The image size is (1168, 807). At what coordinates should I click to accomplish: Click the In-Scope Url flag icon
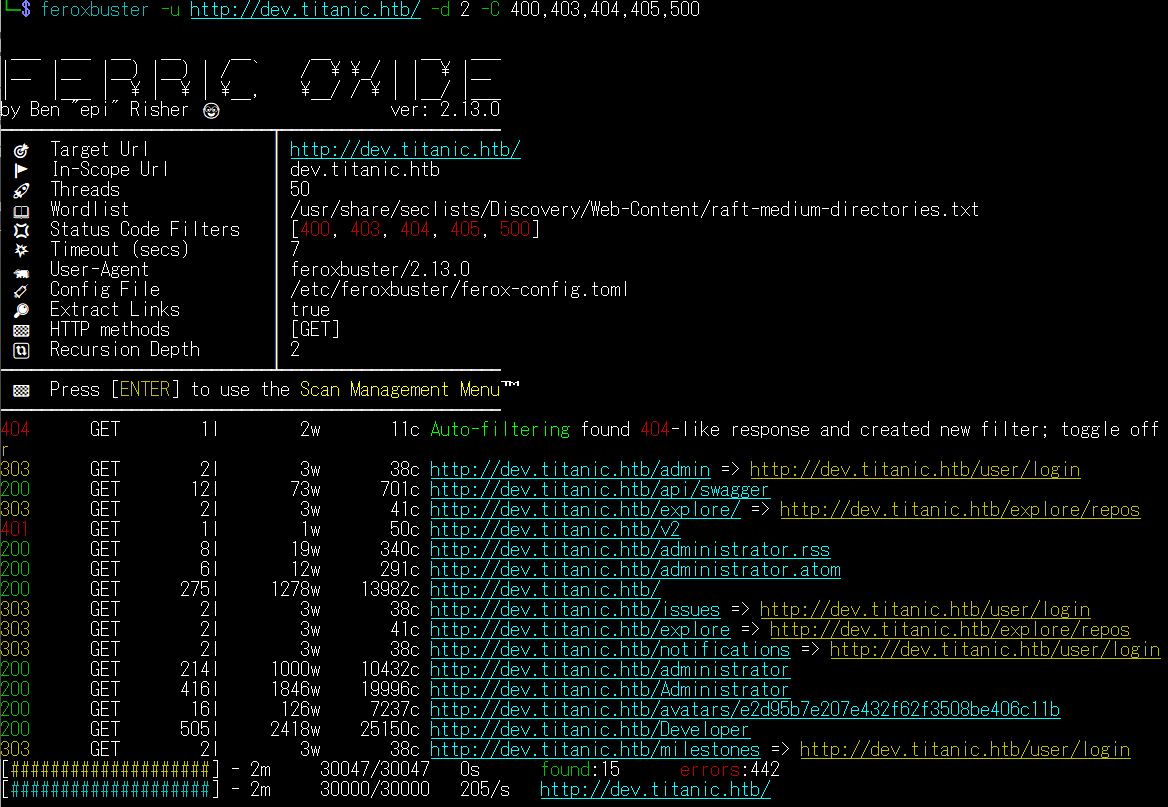coord(21,170)
